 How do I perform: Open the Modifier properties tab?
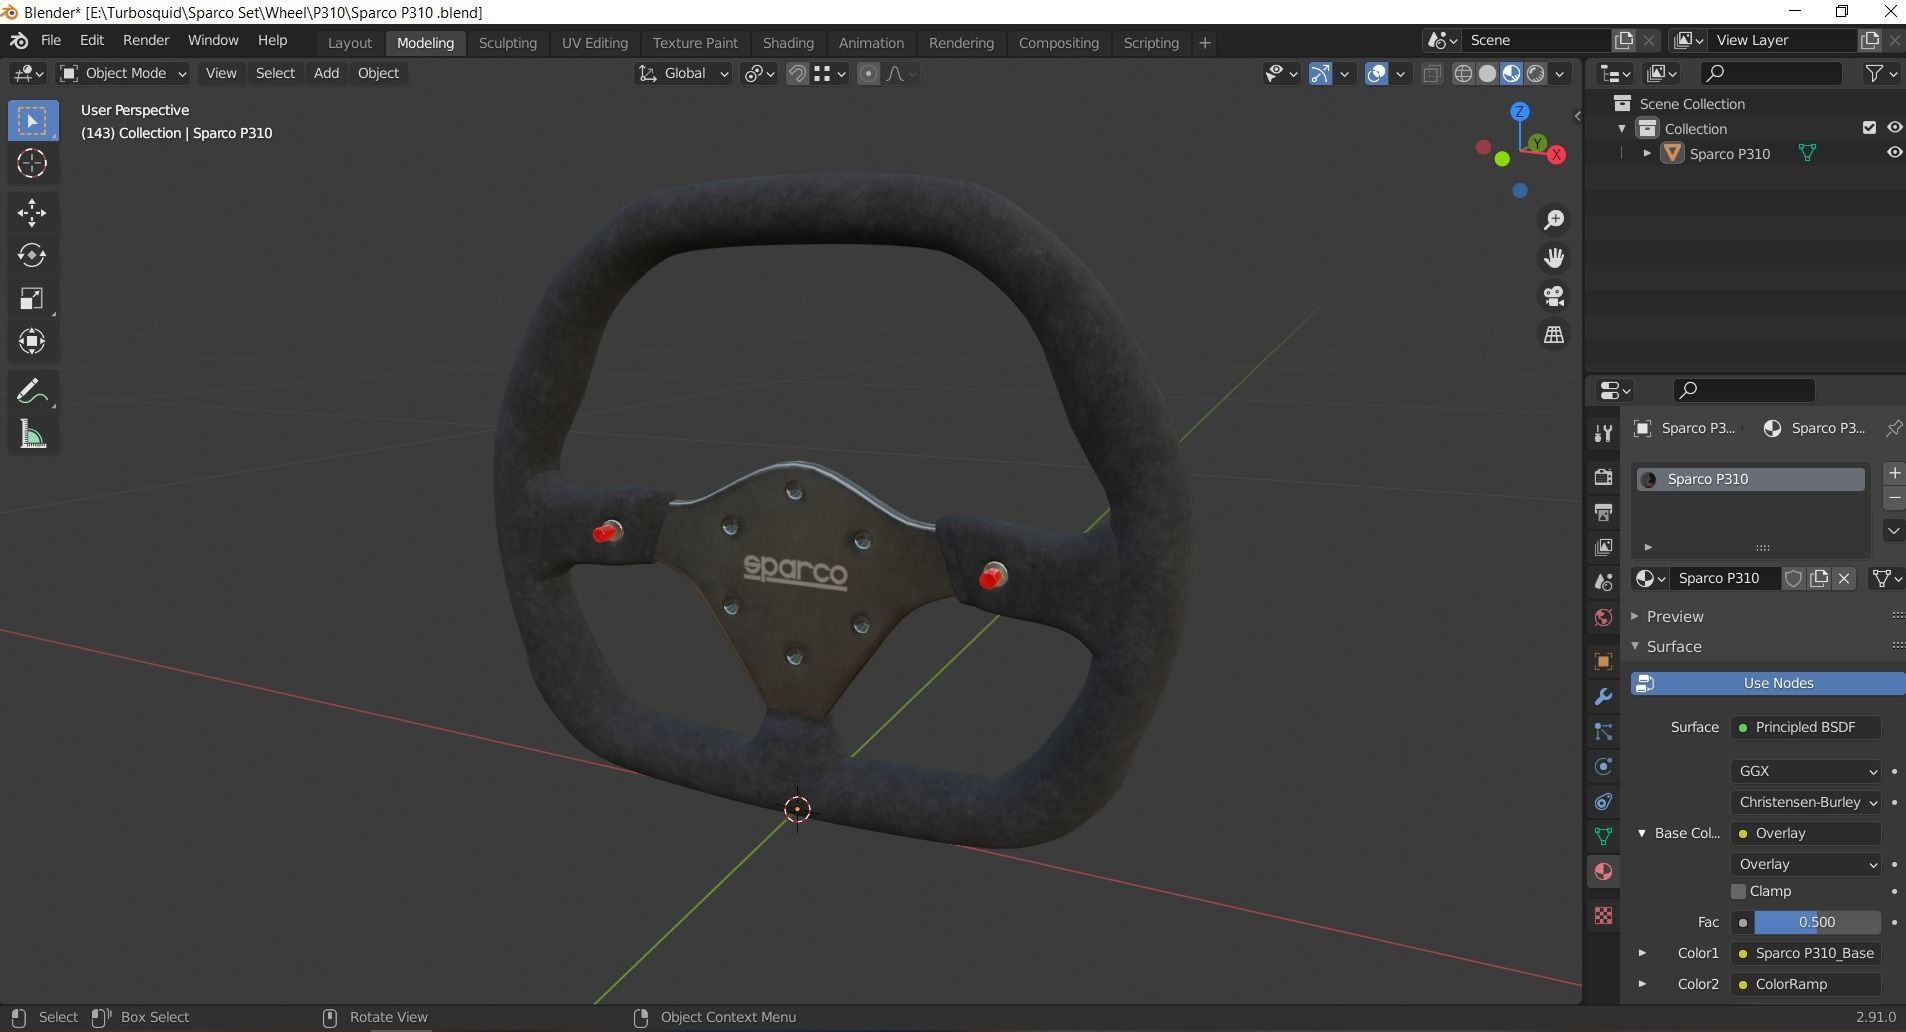1603,696
